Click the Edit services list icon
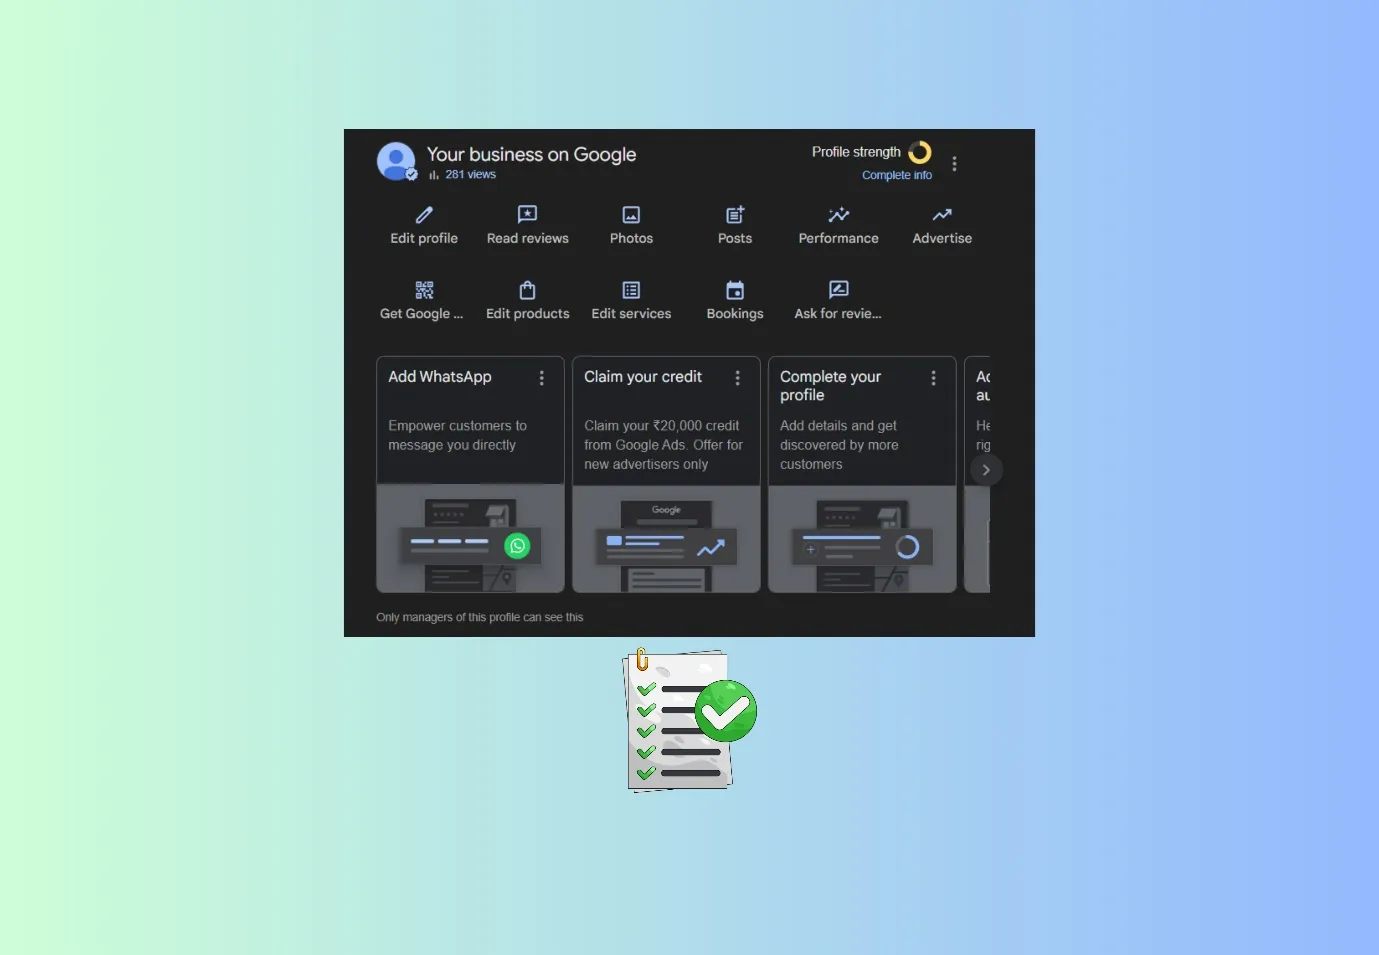1379x955 pixels. 631,290
